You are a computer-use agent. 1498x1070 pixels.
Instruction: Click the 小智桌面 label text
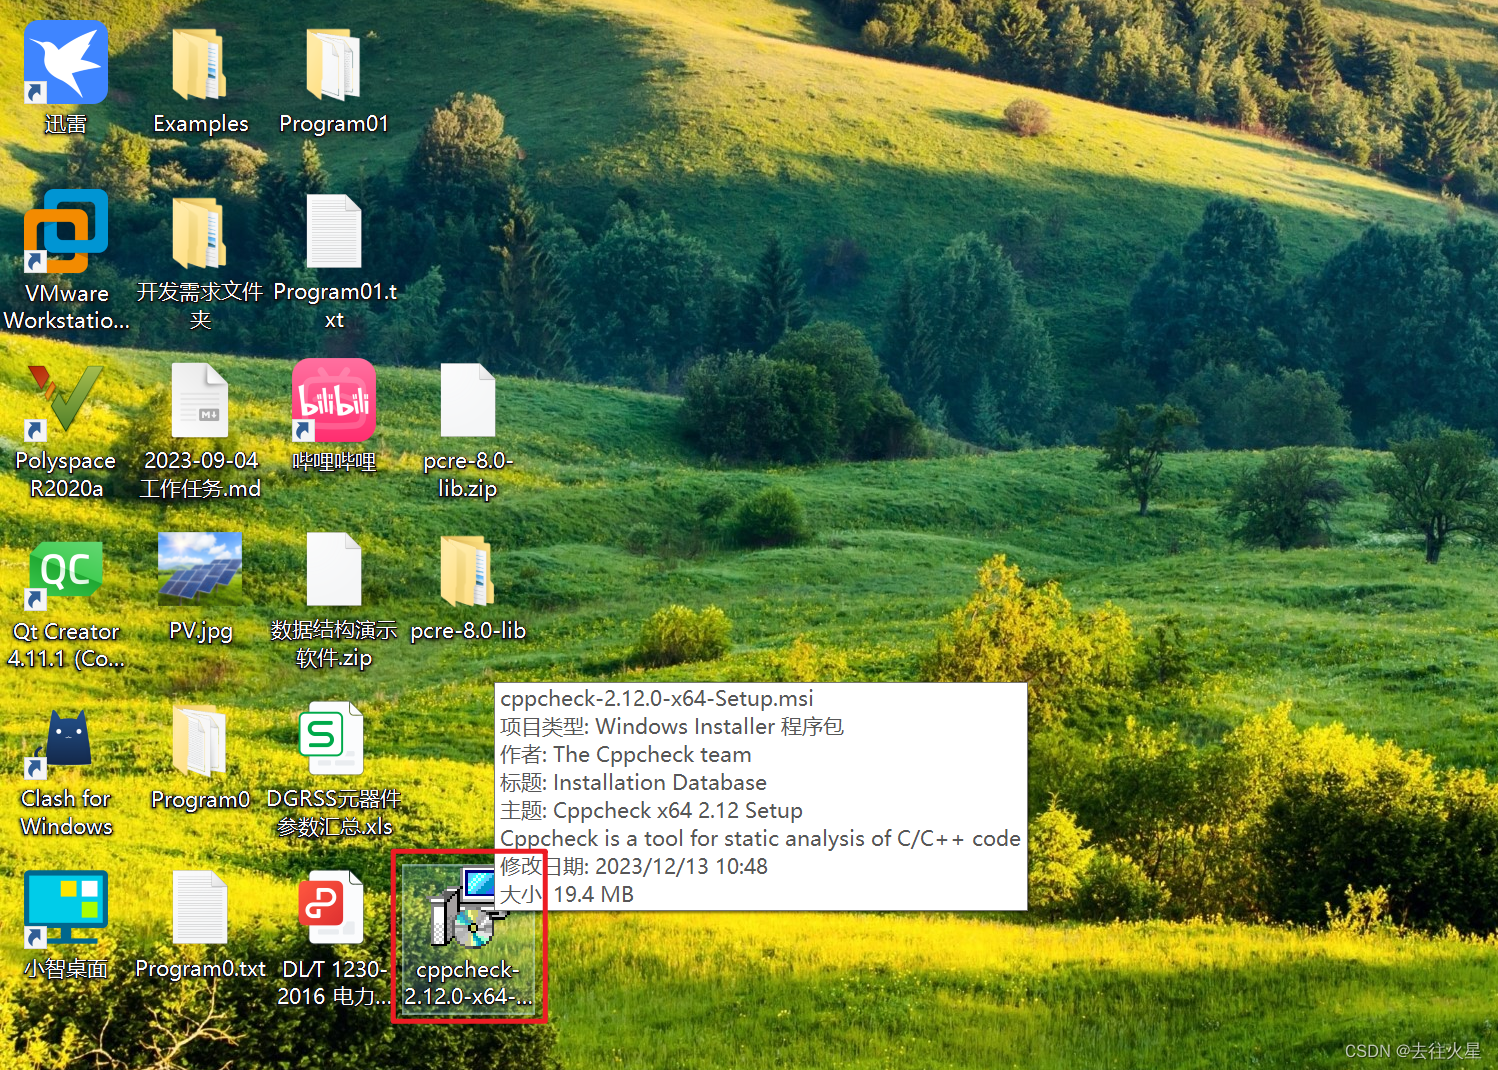(66, 969)
